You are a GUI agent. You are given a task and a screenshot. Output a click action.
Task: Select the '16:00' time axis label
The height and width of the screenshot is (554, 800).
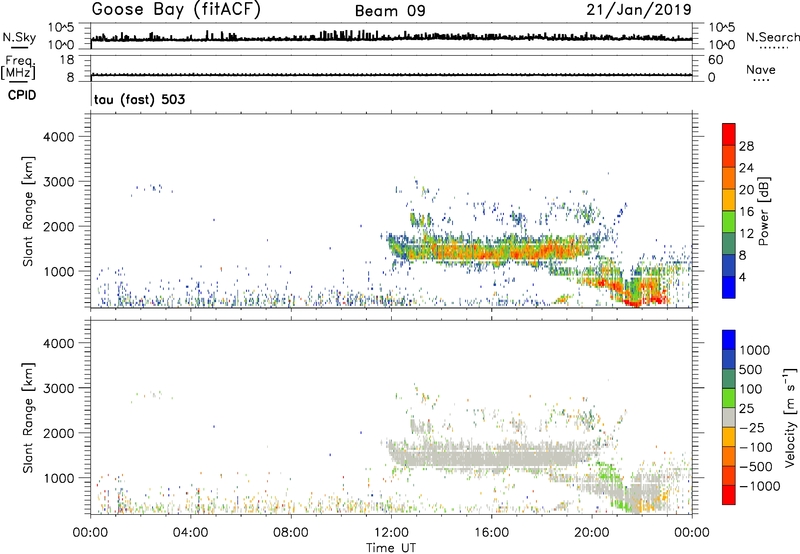coord(492,533)
